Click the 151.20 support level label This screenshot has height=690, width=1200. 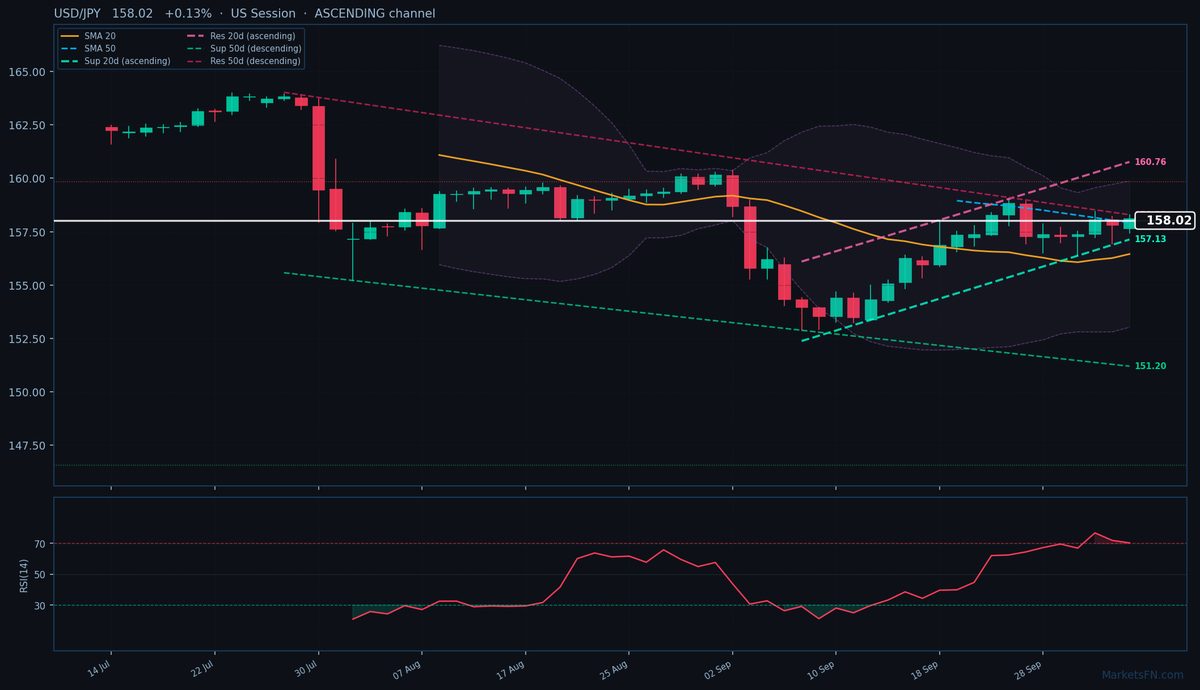[1150, 366]
